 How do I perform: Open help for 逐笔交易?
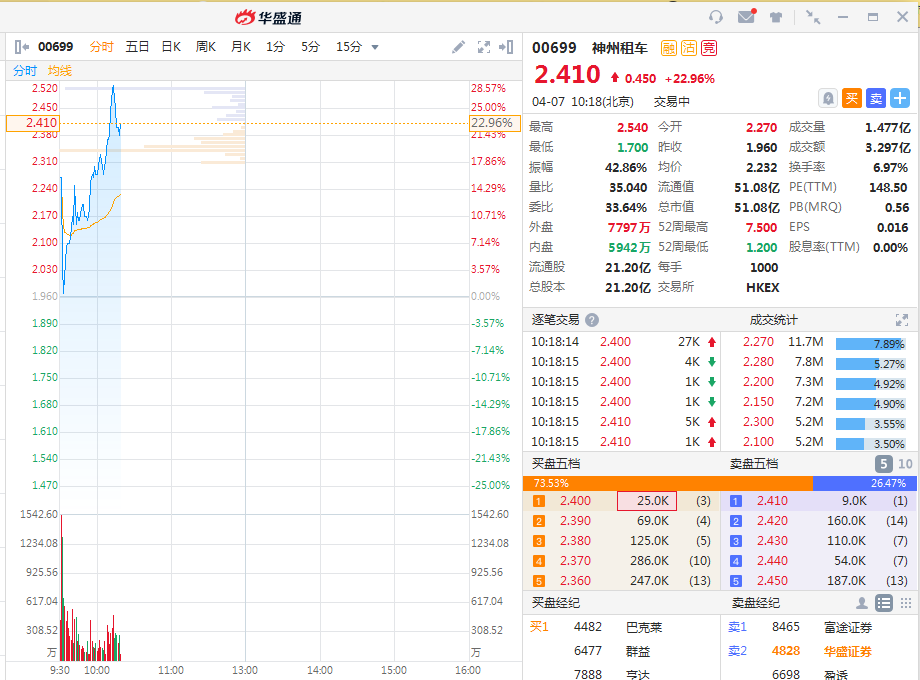pos(592,320)
